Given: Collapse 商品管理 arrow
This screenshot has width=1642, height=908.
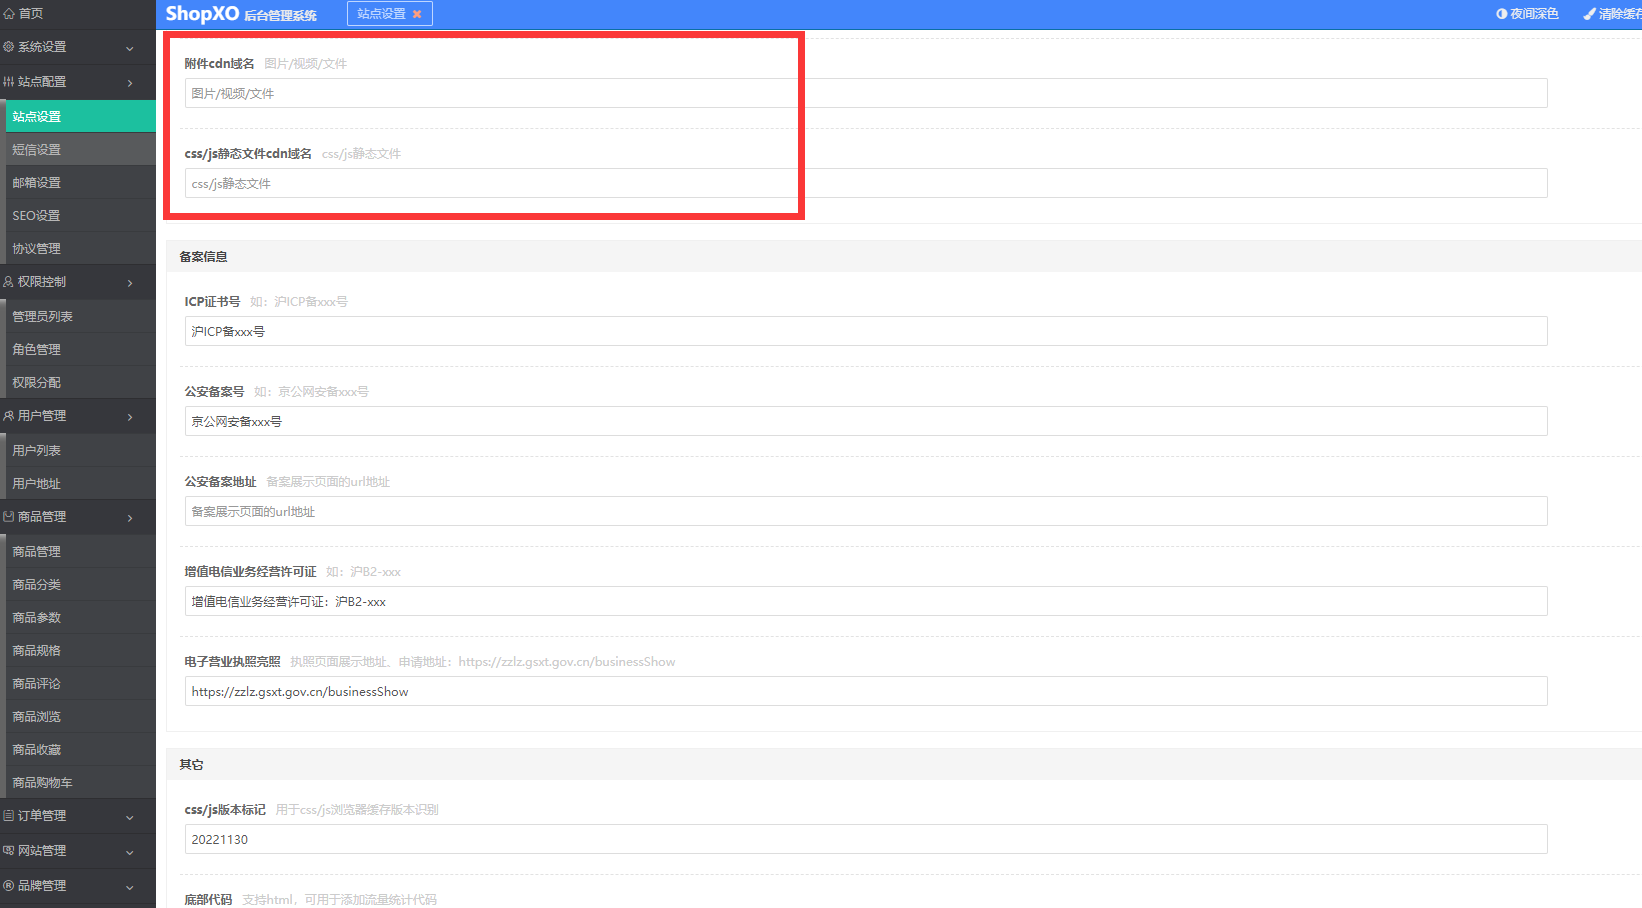Looking at the screenshot, I should click(x=130, y=518).
